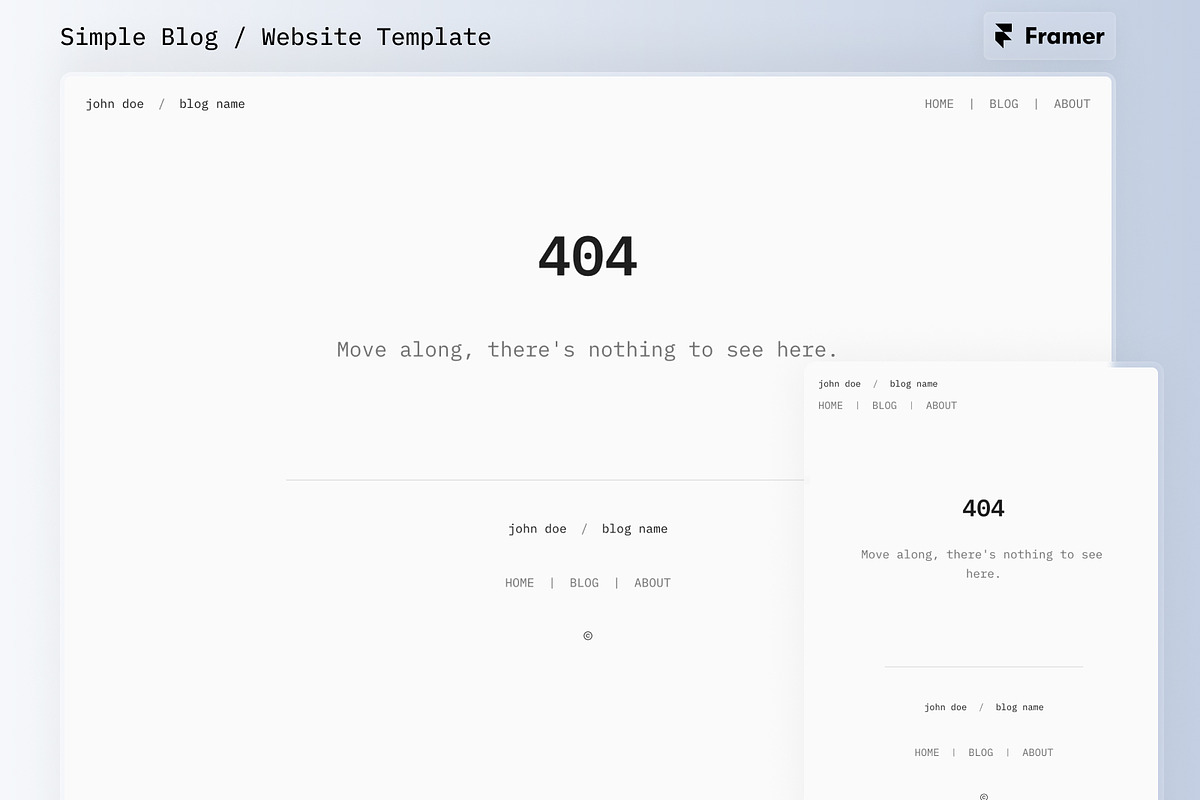The width and height of the screenshot is (1200, 800).
Task: Click 'Simple Blog / Website Template' title
Action: click(276, 37)
